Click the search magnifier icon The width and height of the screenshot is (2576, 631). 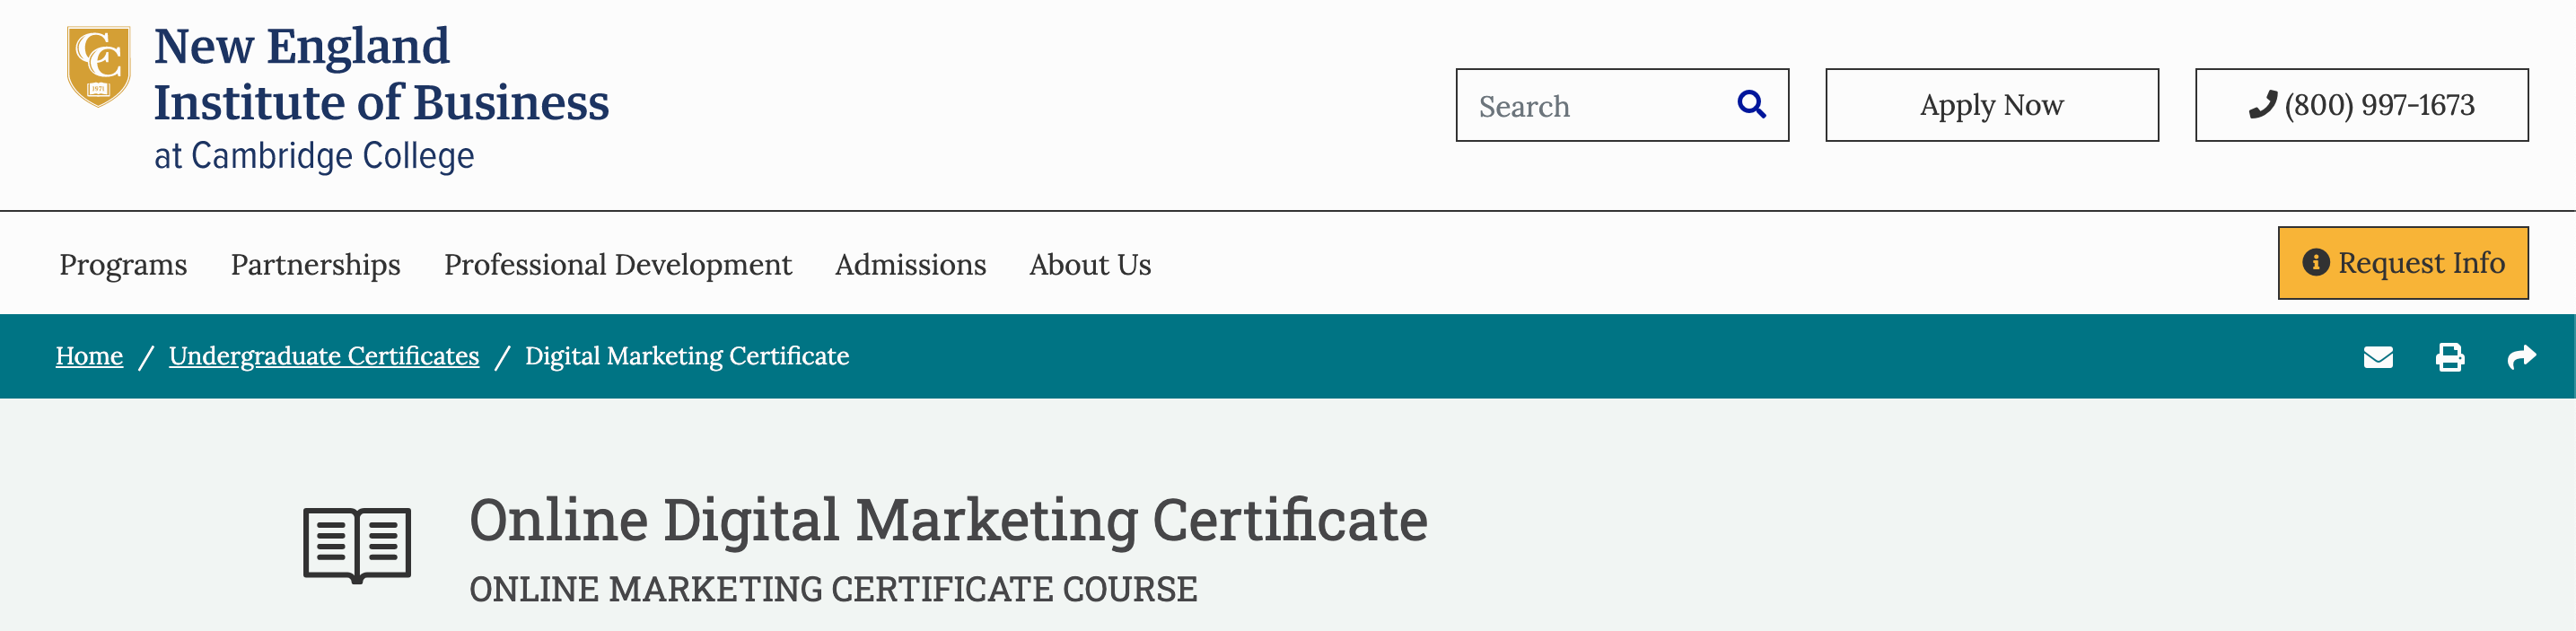pos(1751,104)
